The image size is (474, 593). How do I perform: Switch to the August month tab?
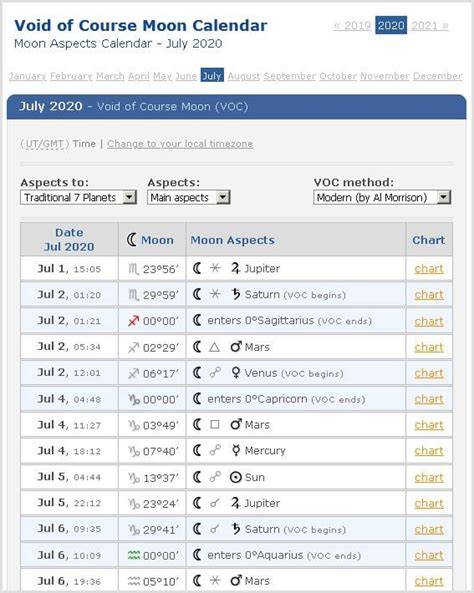pyautogui.click(x=244, y=76)
